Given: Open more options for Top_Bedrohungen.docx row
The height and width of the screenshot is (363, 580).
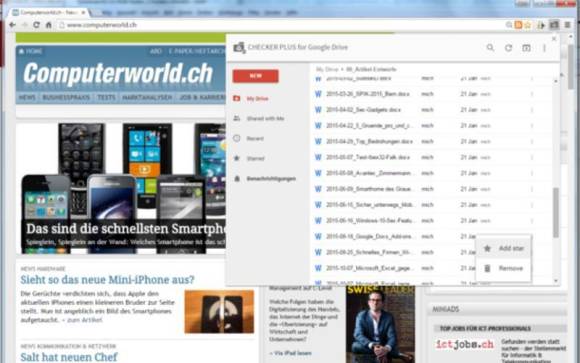Looking at the screenshot, I should (532, 142).
